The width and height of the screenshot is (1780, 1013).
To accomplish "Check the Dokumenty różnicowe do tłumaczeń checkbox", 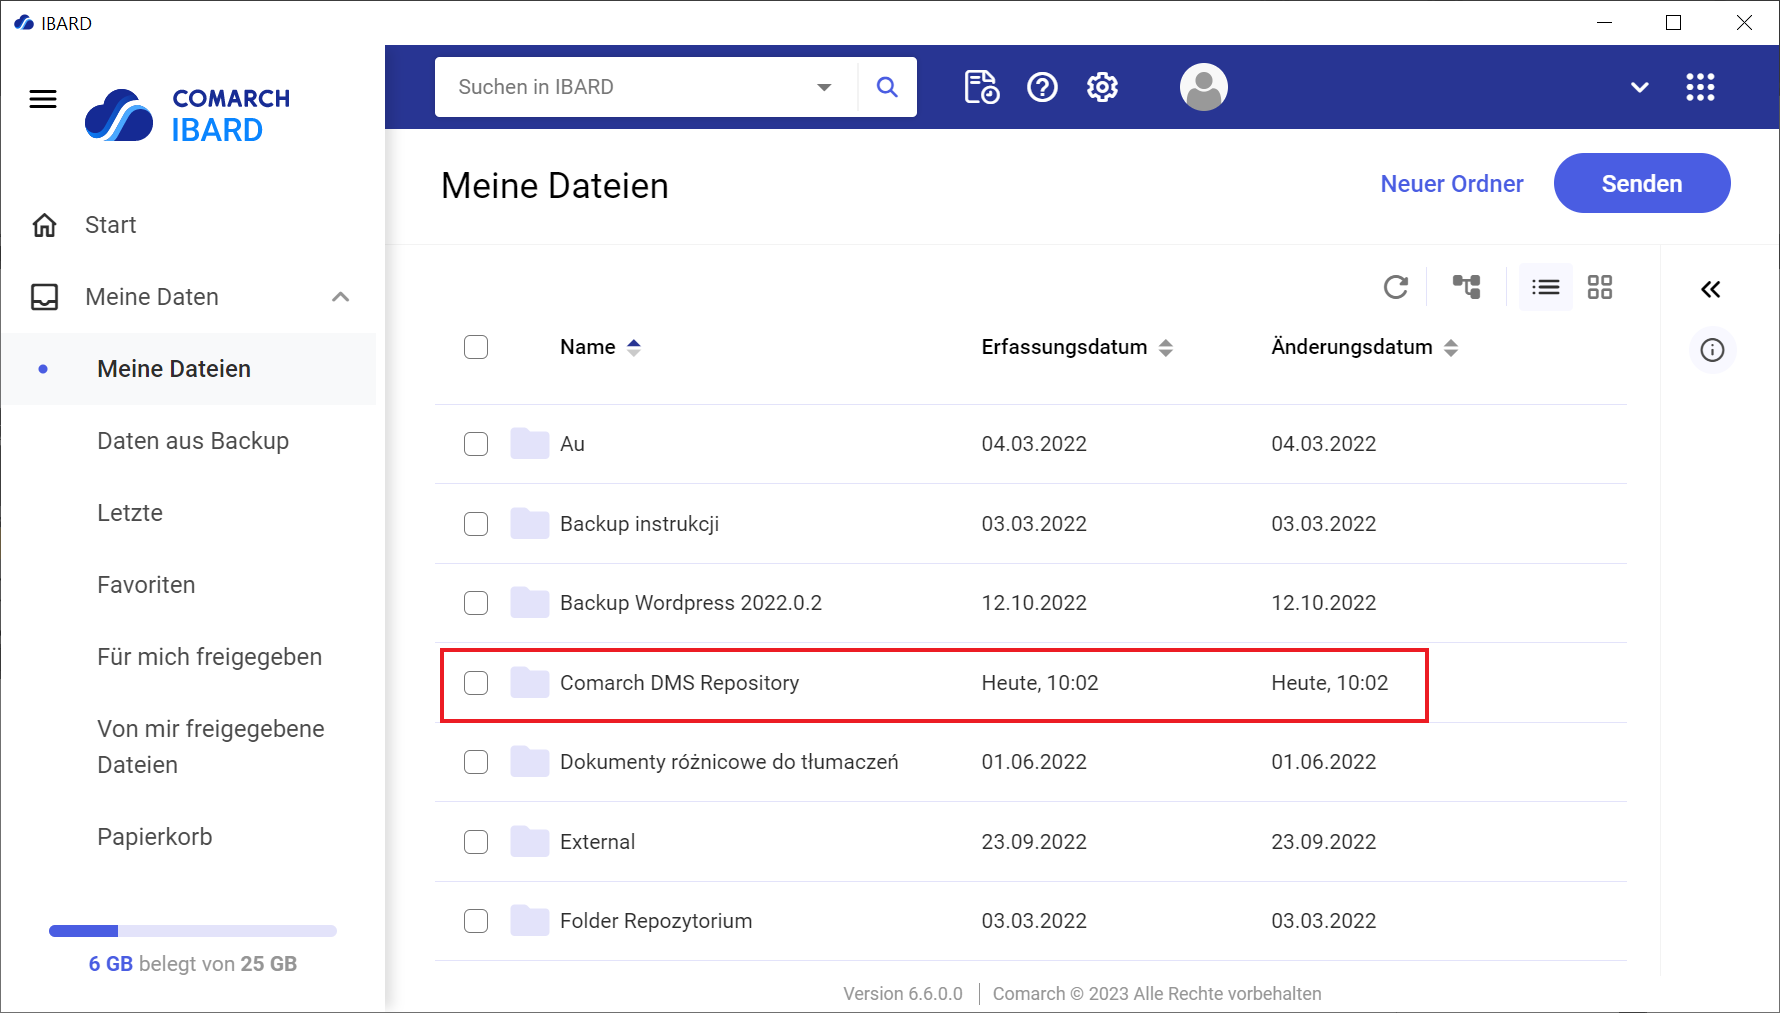I will tap(476, 762).
